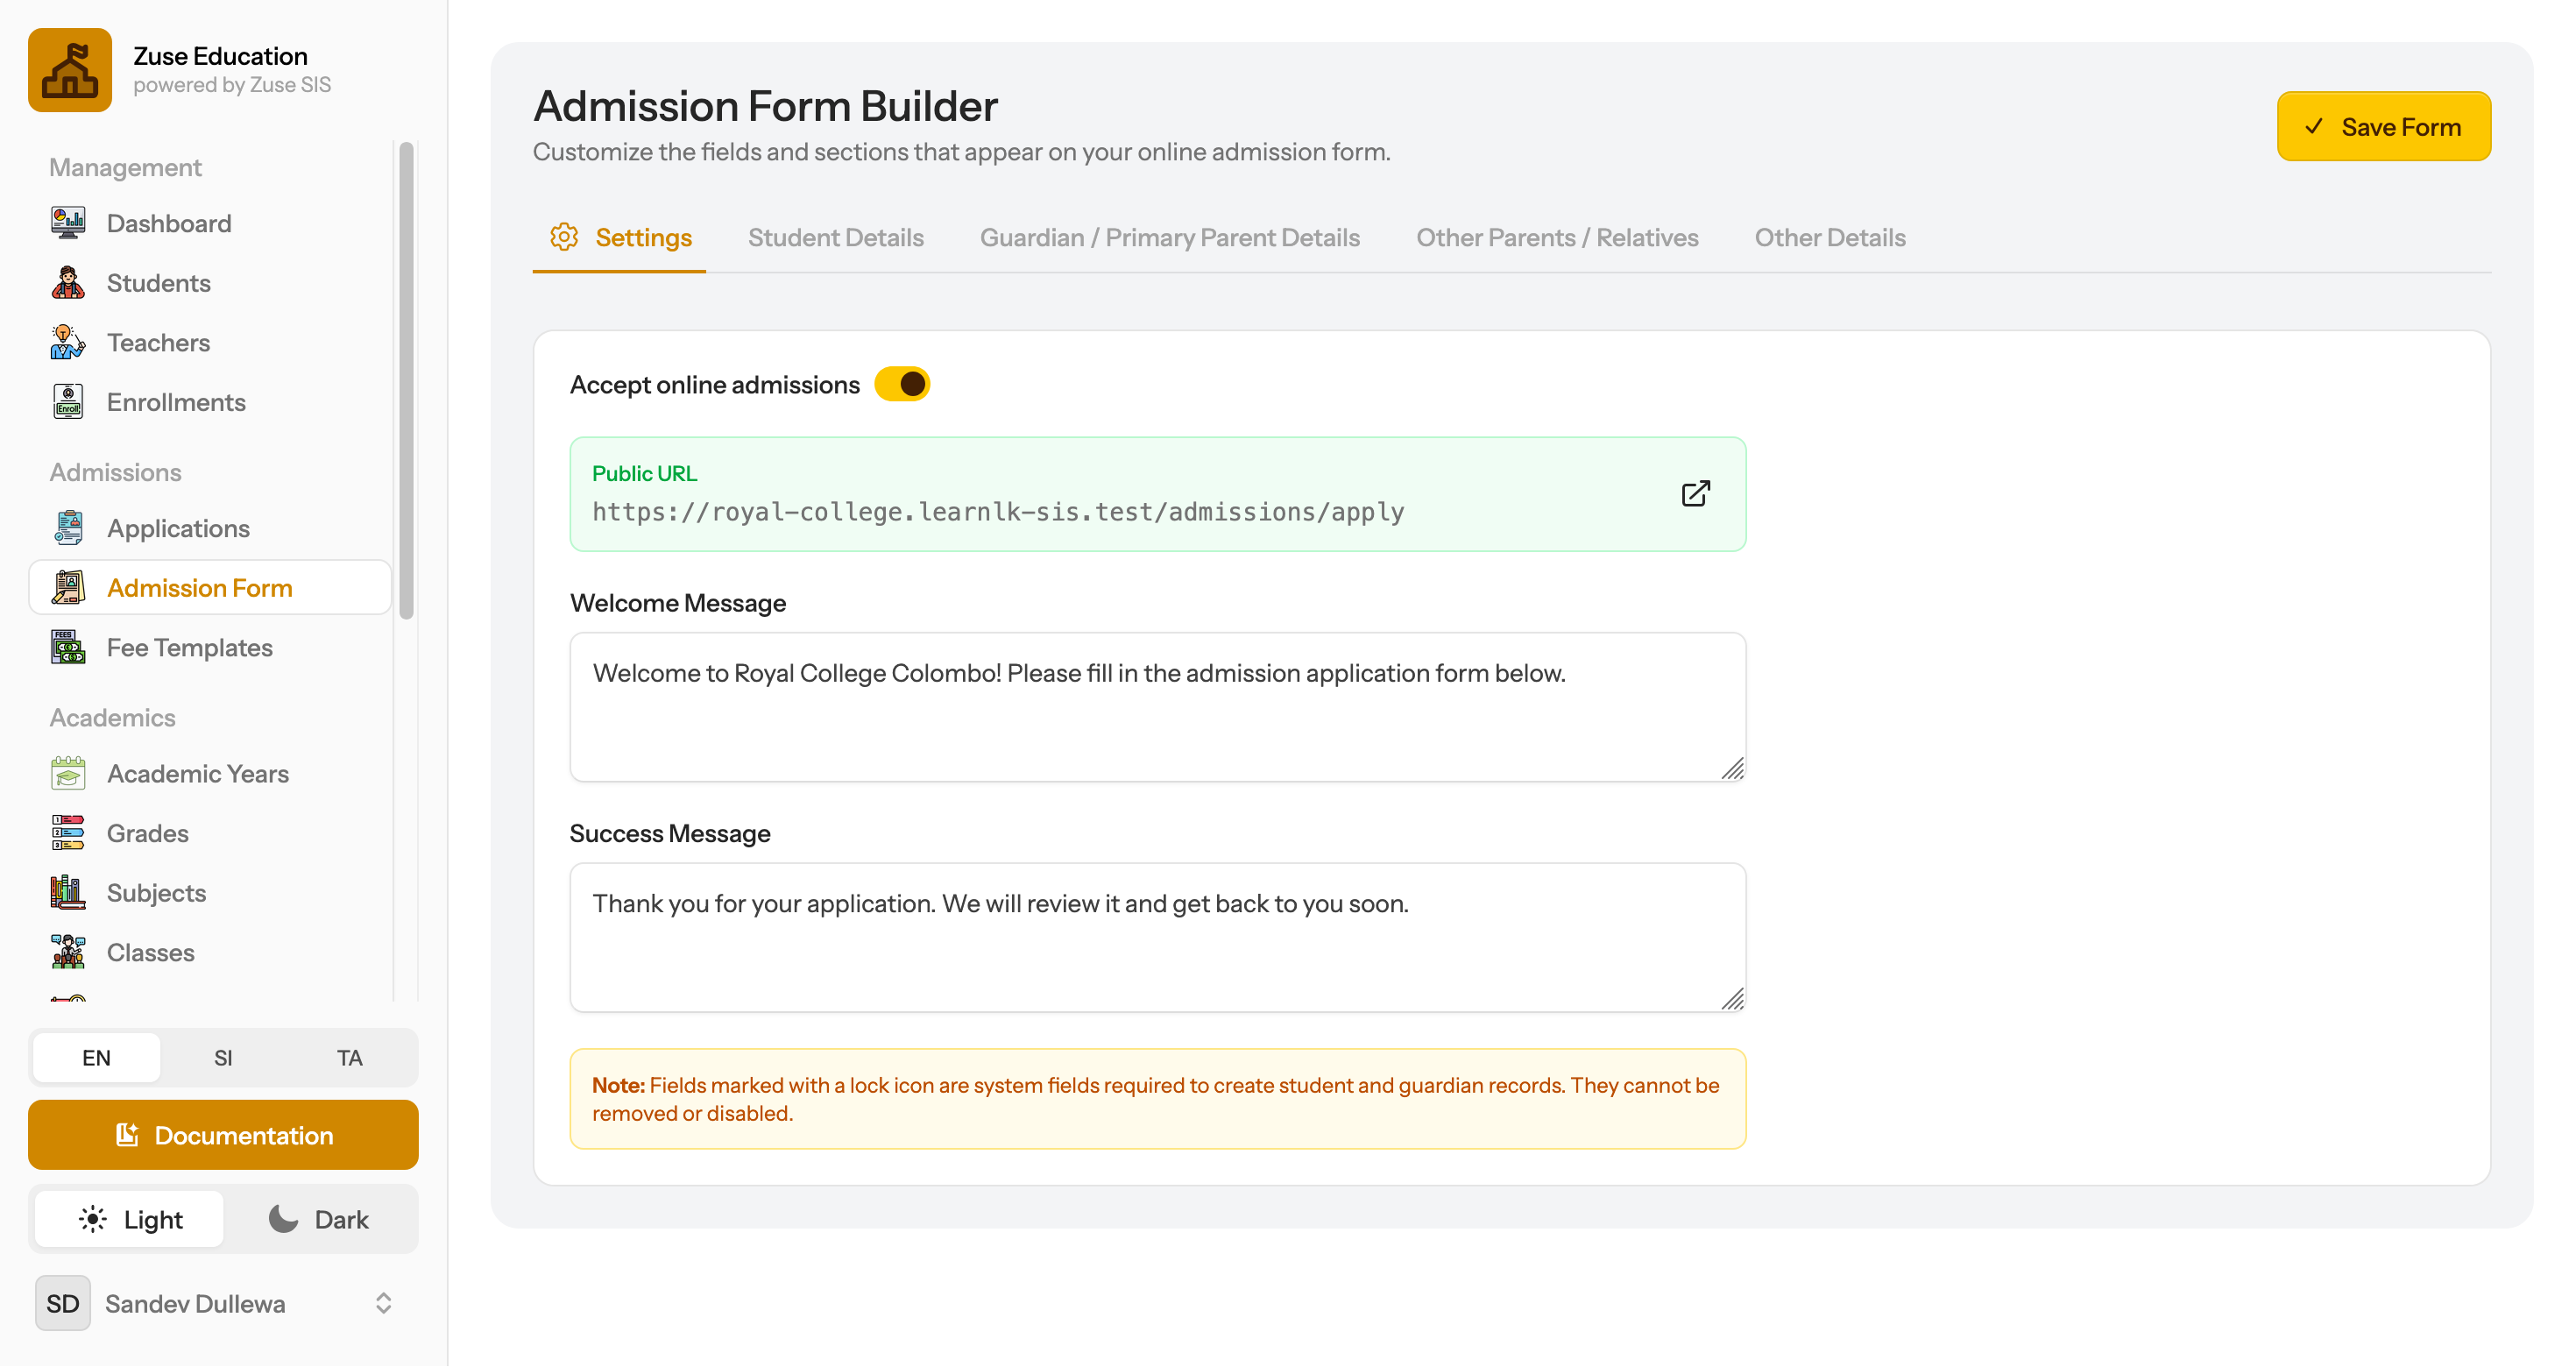Viewport: 2576px width, 1367px height.
Task: Click the Welcome Message resize handle
Action: click(1732, 768)
